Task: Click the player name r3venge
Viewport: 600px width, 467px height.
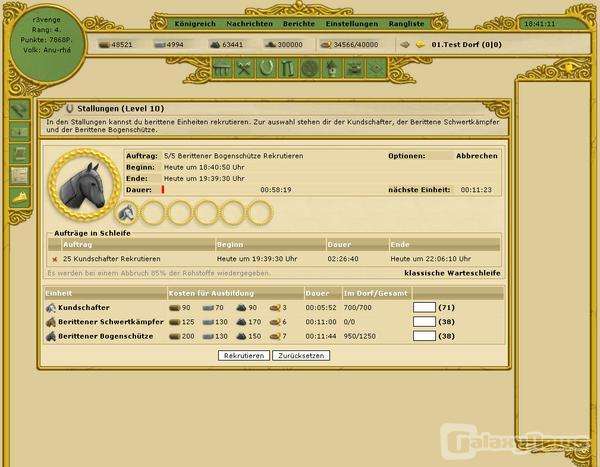Action: click(x=46, y=20)
